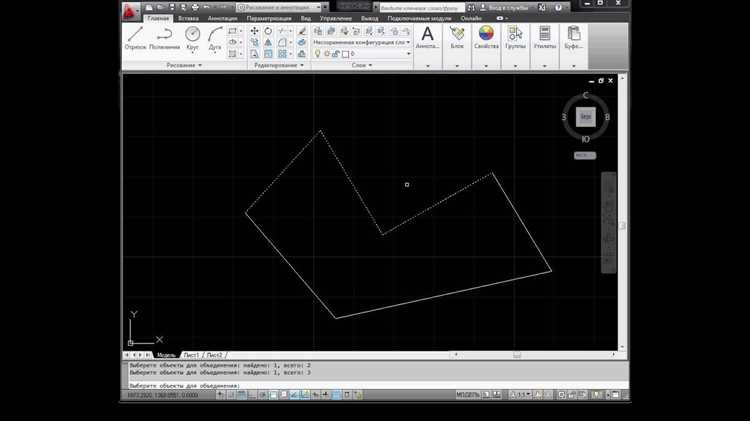Toggle Infer Constraints in status bar

pos(220,395)
